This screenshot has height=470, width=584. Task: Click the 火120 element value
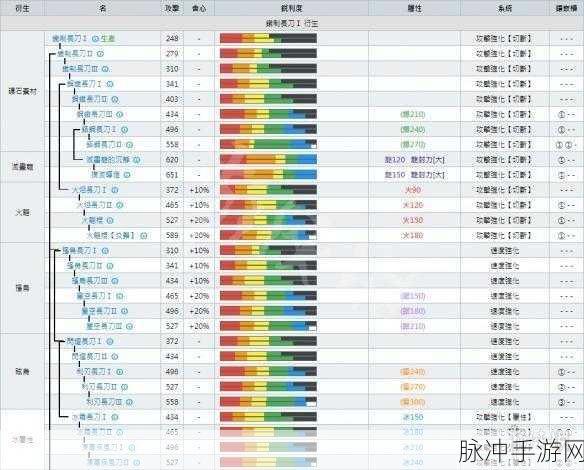click(x=413, y=205)
